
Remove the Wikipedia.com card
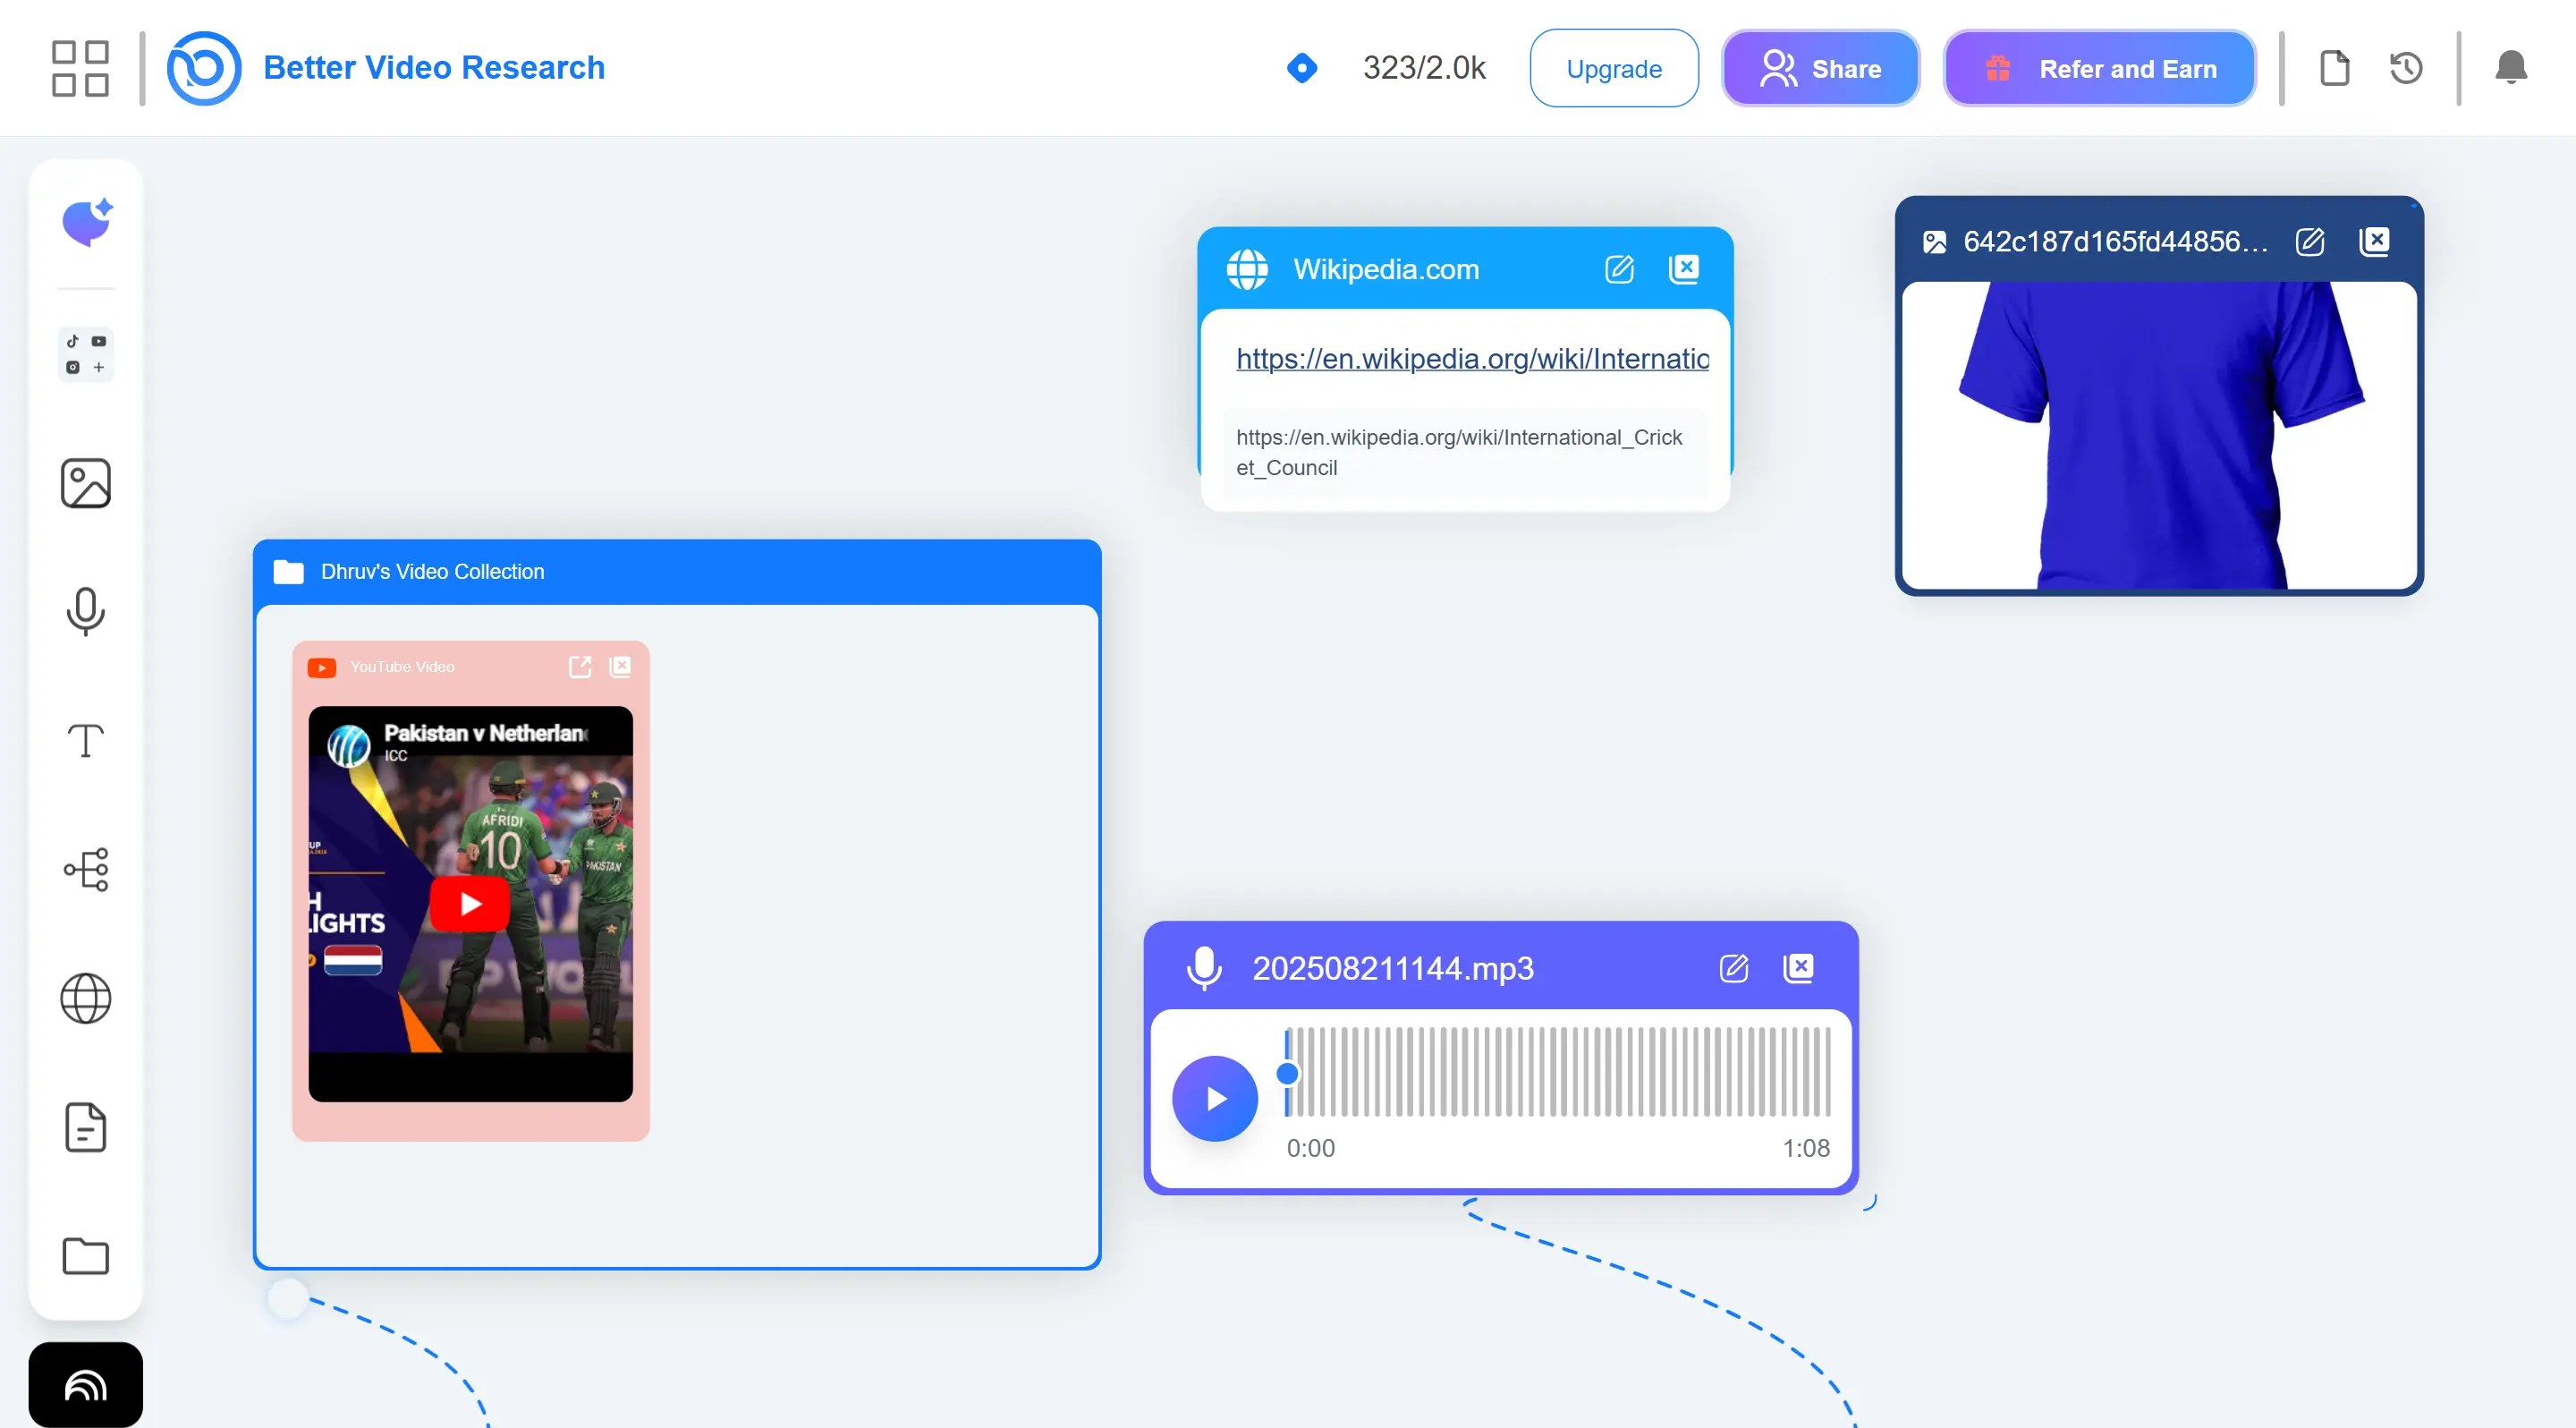[x=1684, y=268]
